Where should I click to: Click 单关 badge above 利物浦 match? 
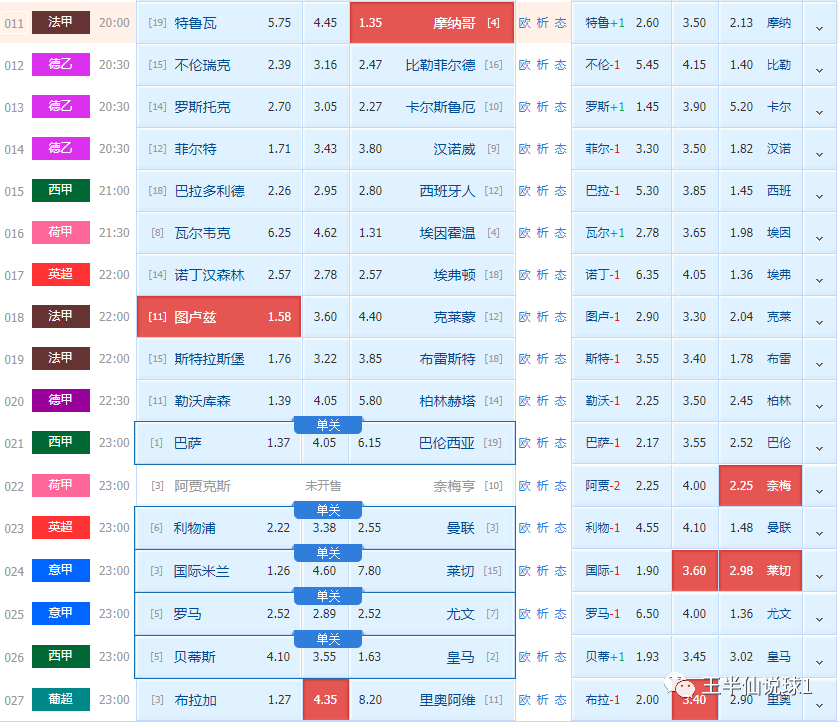point(328,510)
